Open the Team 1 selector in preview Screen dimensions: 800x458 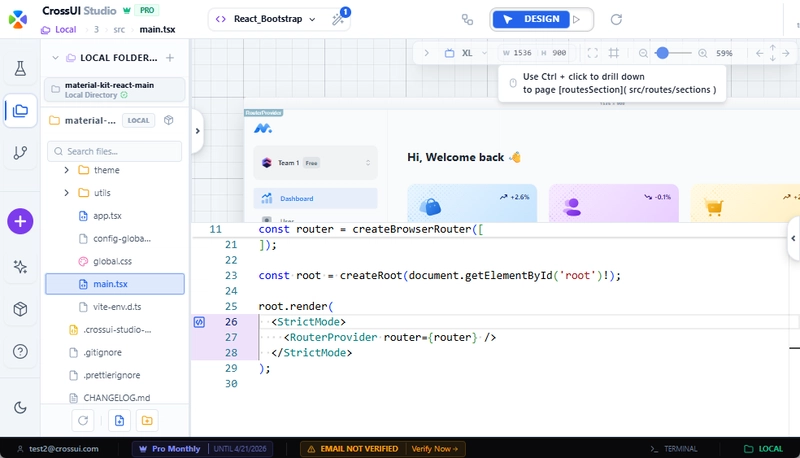coord(315,163)
